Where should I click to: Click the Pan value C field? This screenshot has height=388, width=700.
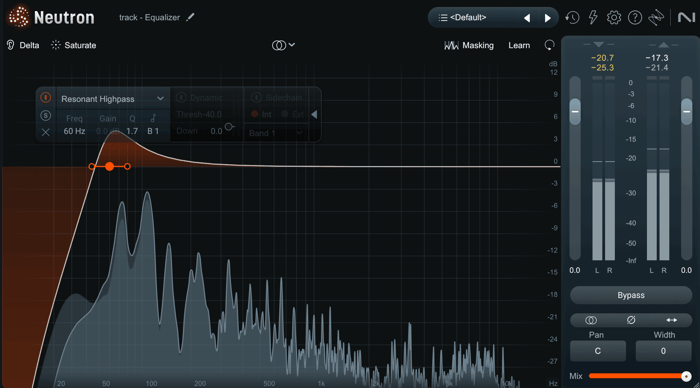point(597,351)
